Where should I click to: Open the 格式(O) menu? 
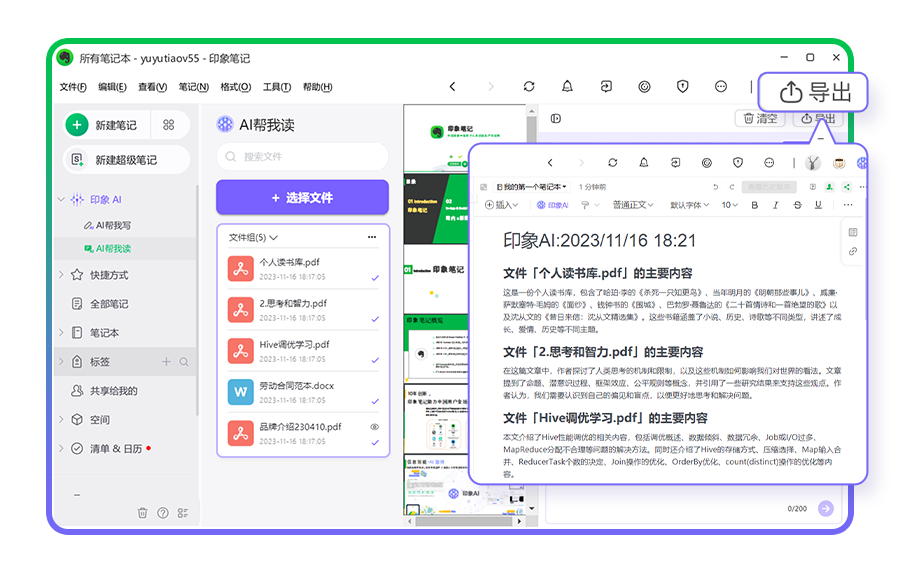[x=235, y=87]
